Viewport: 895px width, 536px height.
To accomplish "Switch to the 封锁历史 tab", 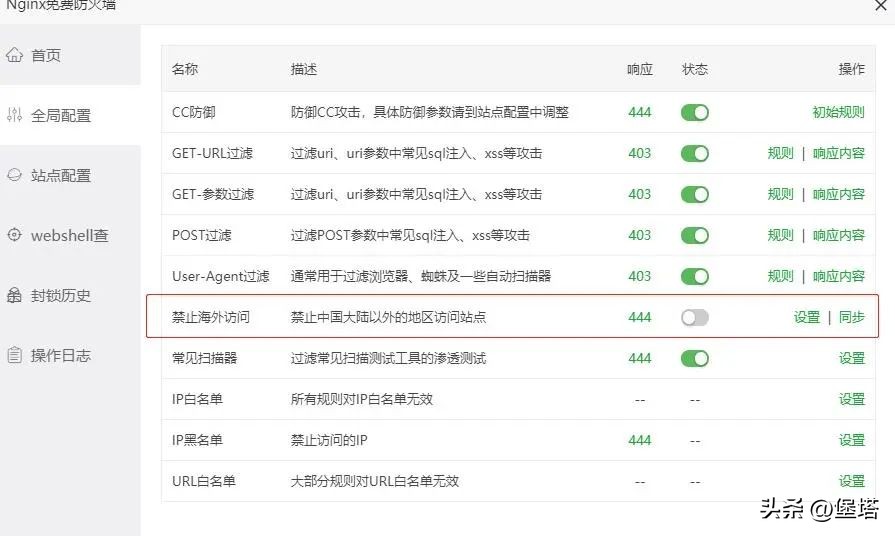I will [x=61, y=295].
